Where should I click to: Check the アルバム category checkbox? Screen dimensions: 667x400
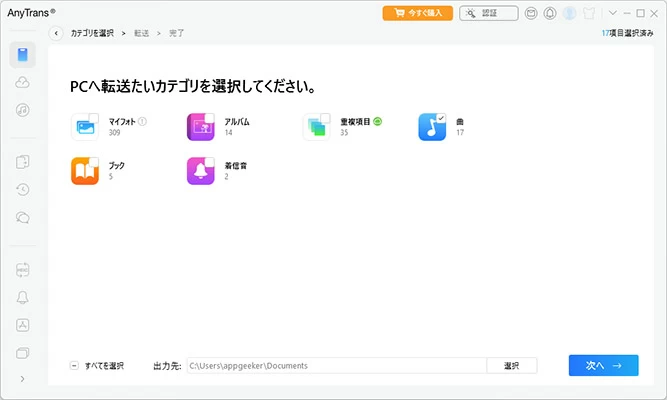point(209,118)
